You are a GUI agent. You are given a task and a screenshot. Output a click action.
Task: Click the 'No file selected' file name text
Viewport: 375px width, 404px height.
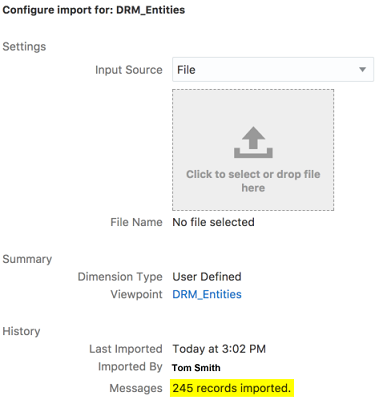[x=213, y=222]
